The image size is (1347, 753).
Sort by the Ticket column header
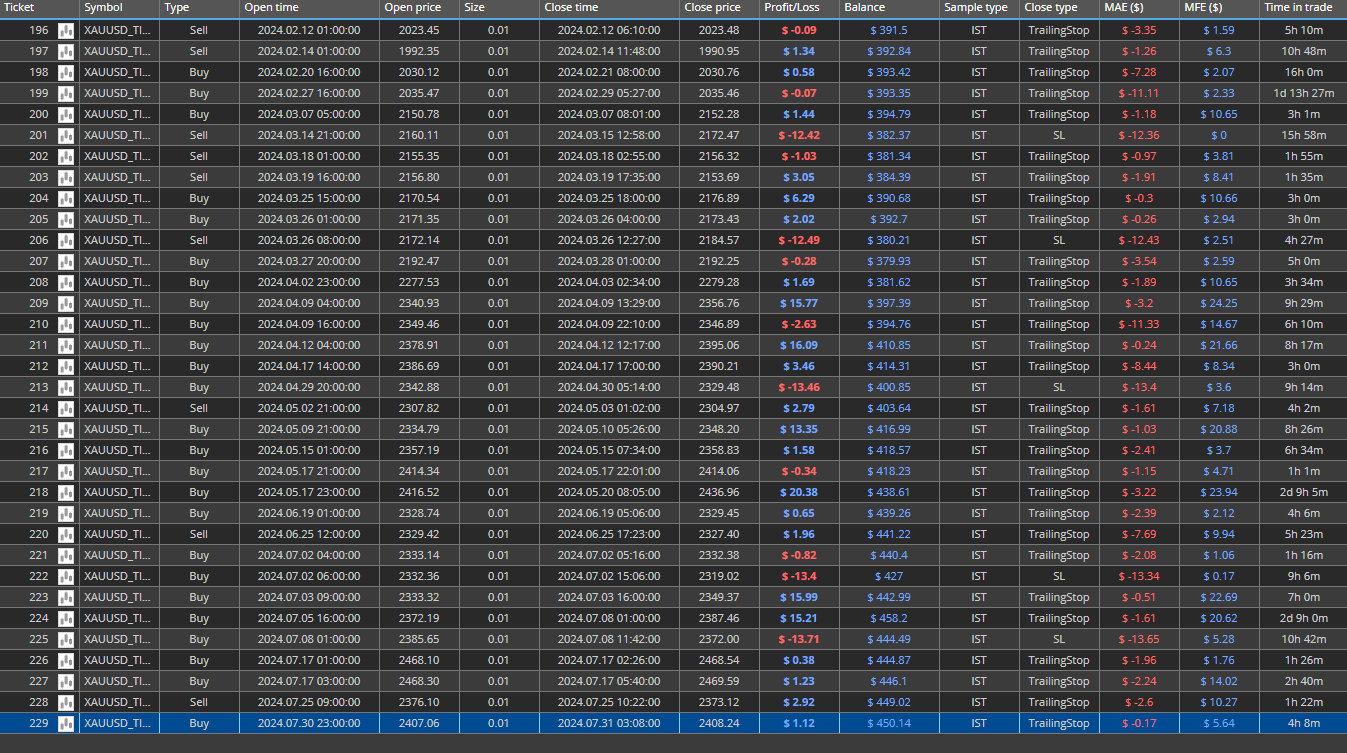40,8
